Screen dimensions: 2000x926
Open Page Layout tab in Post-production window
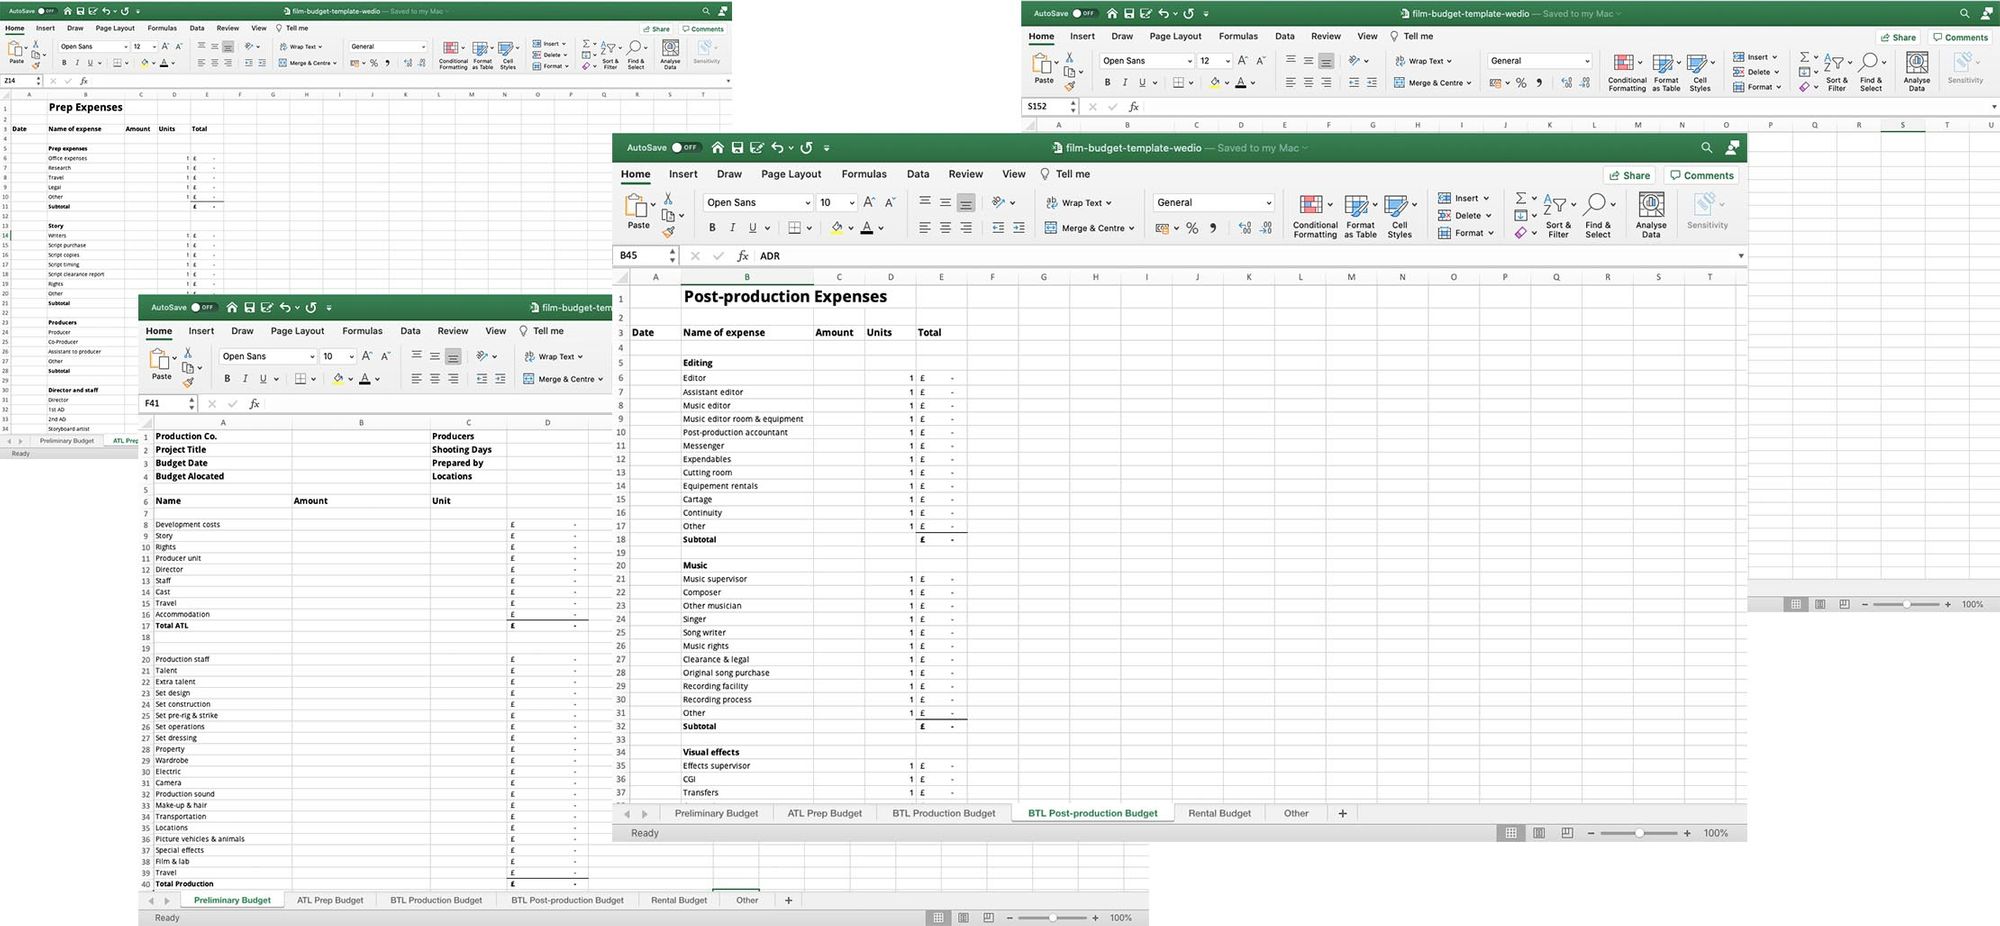click(x=791, y=174)
